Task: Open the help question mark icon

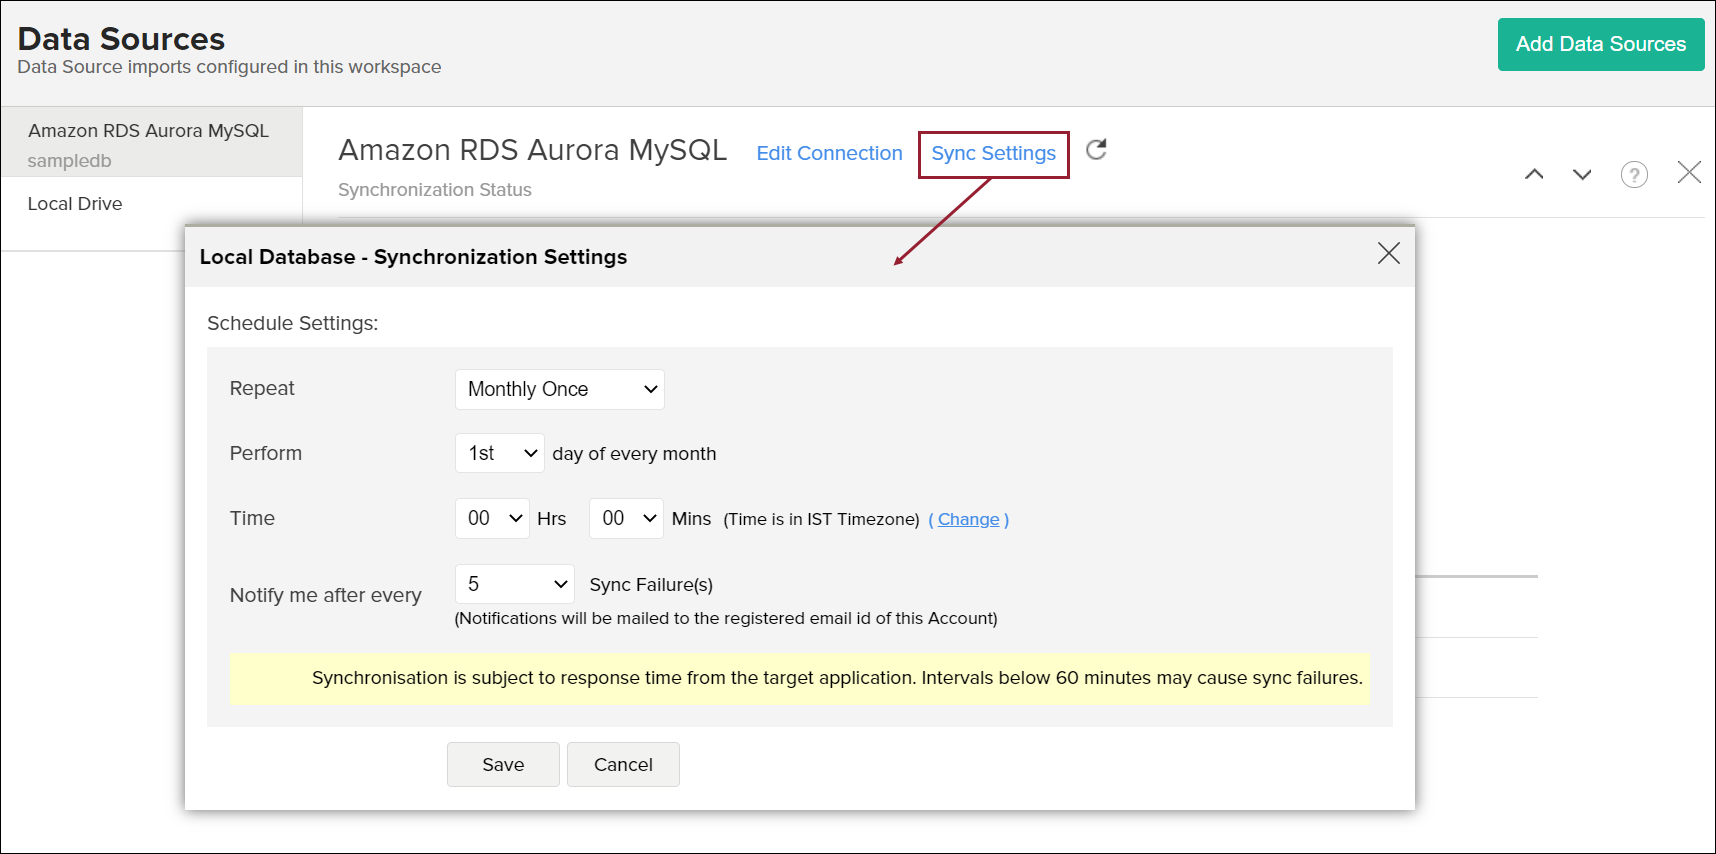Action: tap(1634, 175)
